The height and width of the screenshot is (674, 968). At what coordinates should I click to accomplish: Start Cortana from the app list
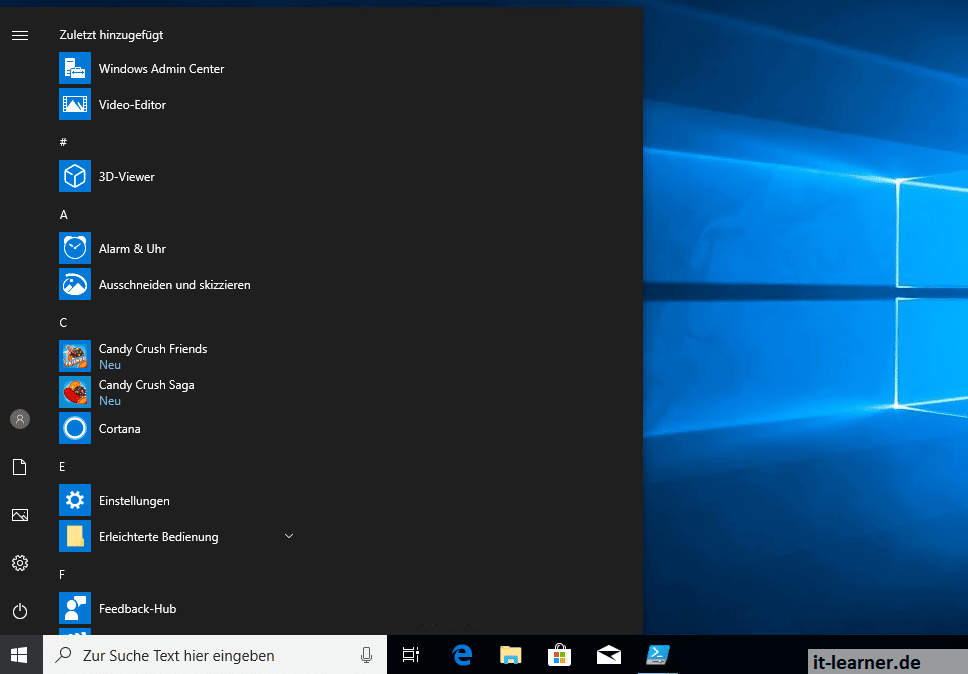pyautogui.click(x=119, y=428)
